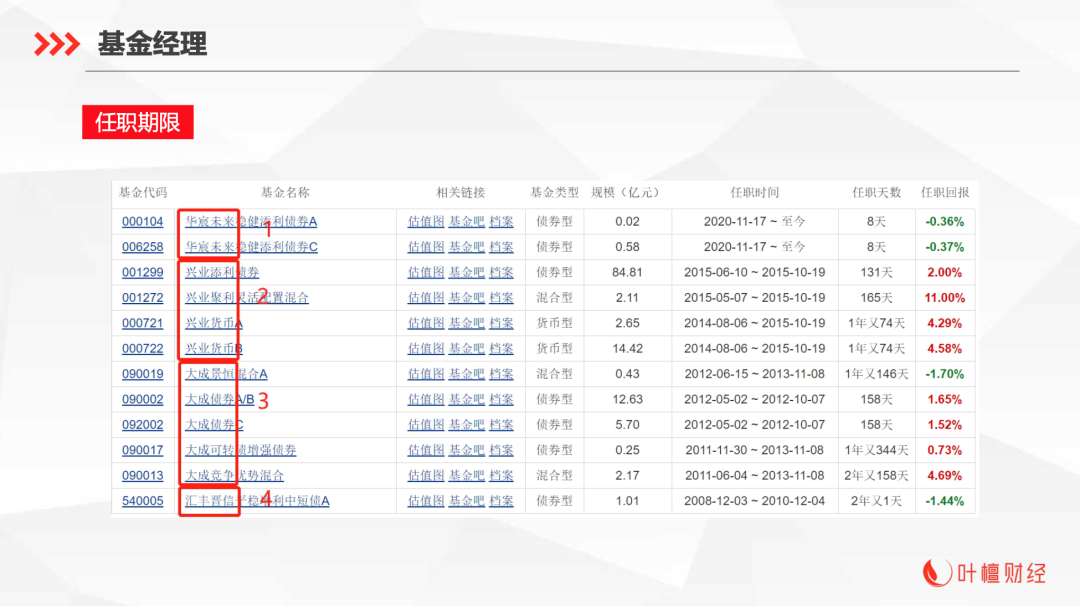Open fund code 090017 link

(x=143, y=451)
